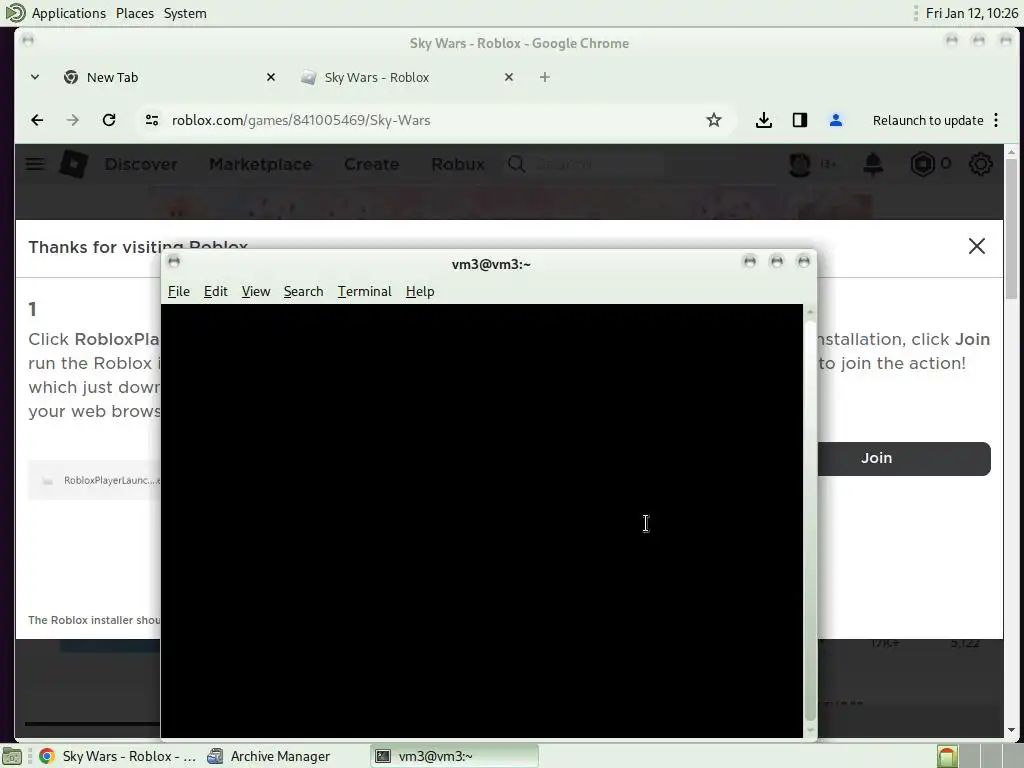1024x768 pixels.
Task: Open the Applications system menu
Action: coord(69,13)
